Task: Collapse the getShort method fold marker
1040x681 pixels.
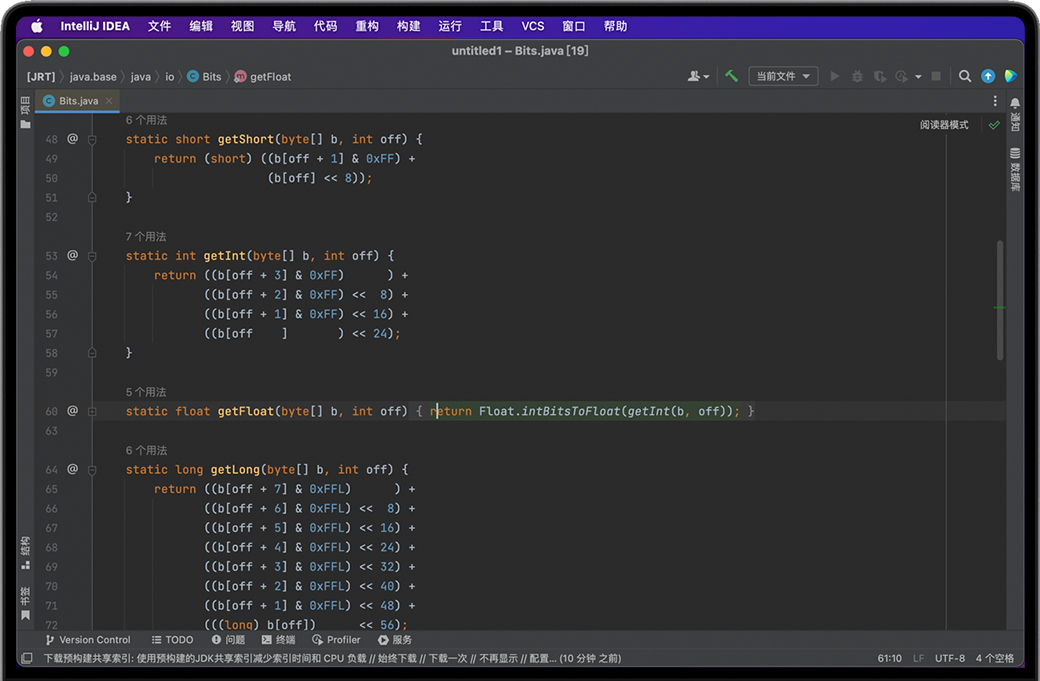Action: click(x=92, y=140)
